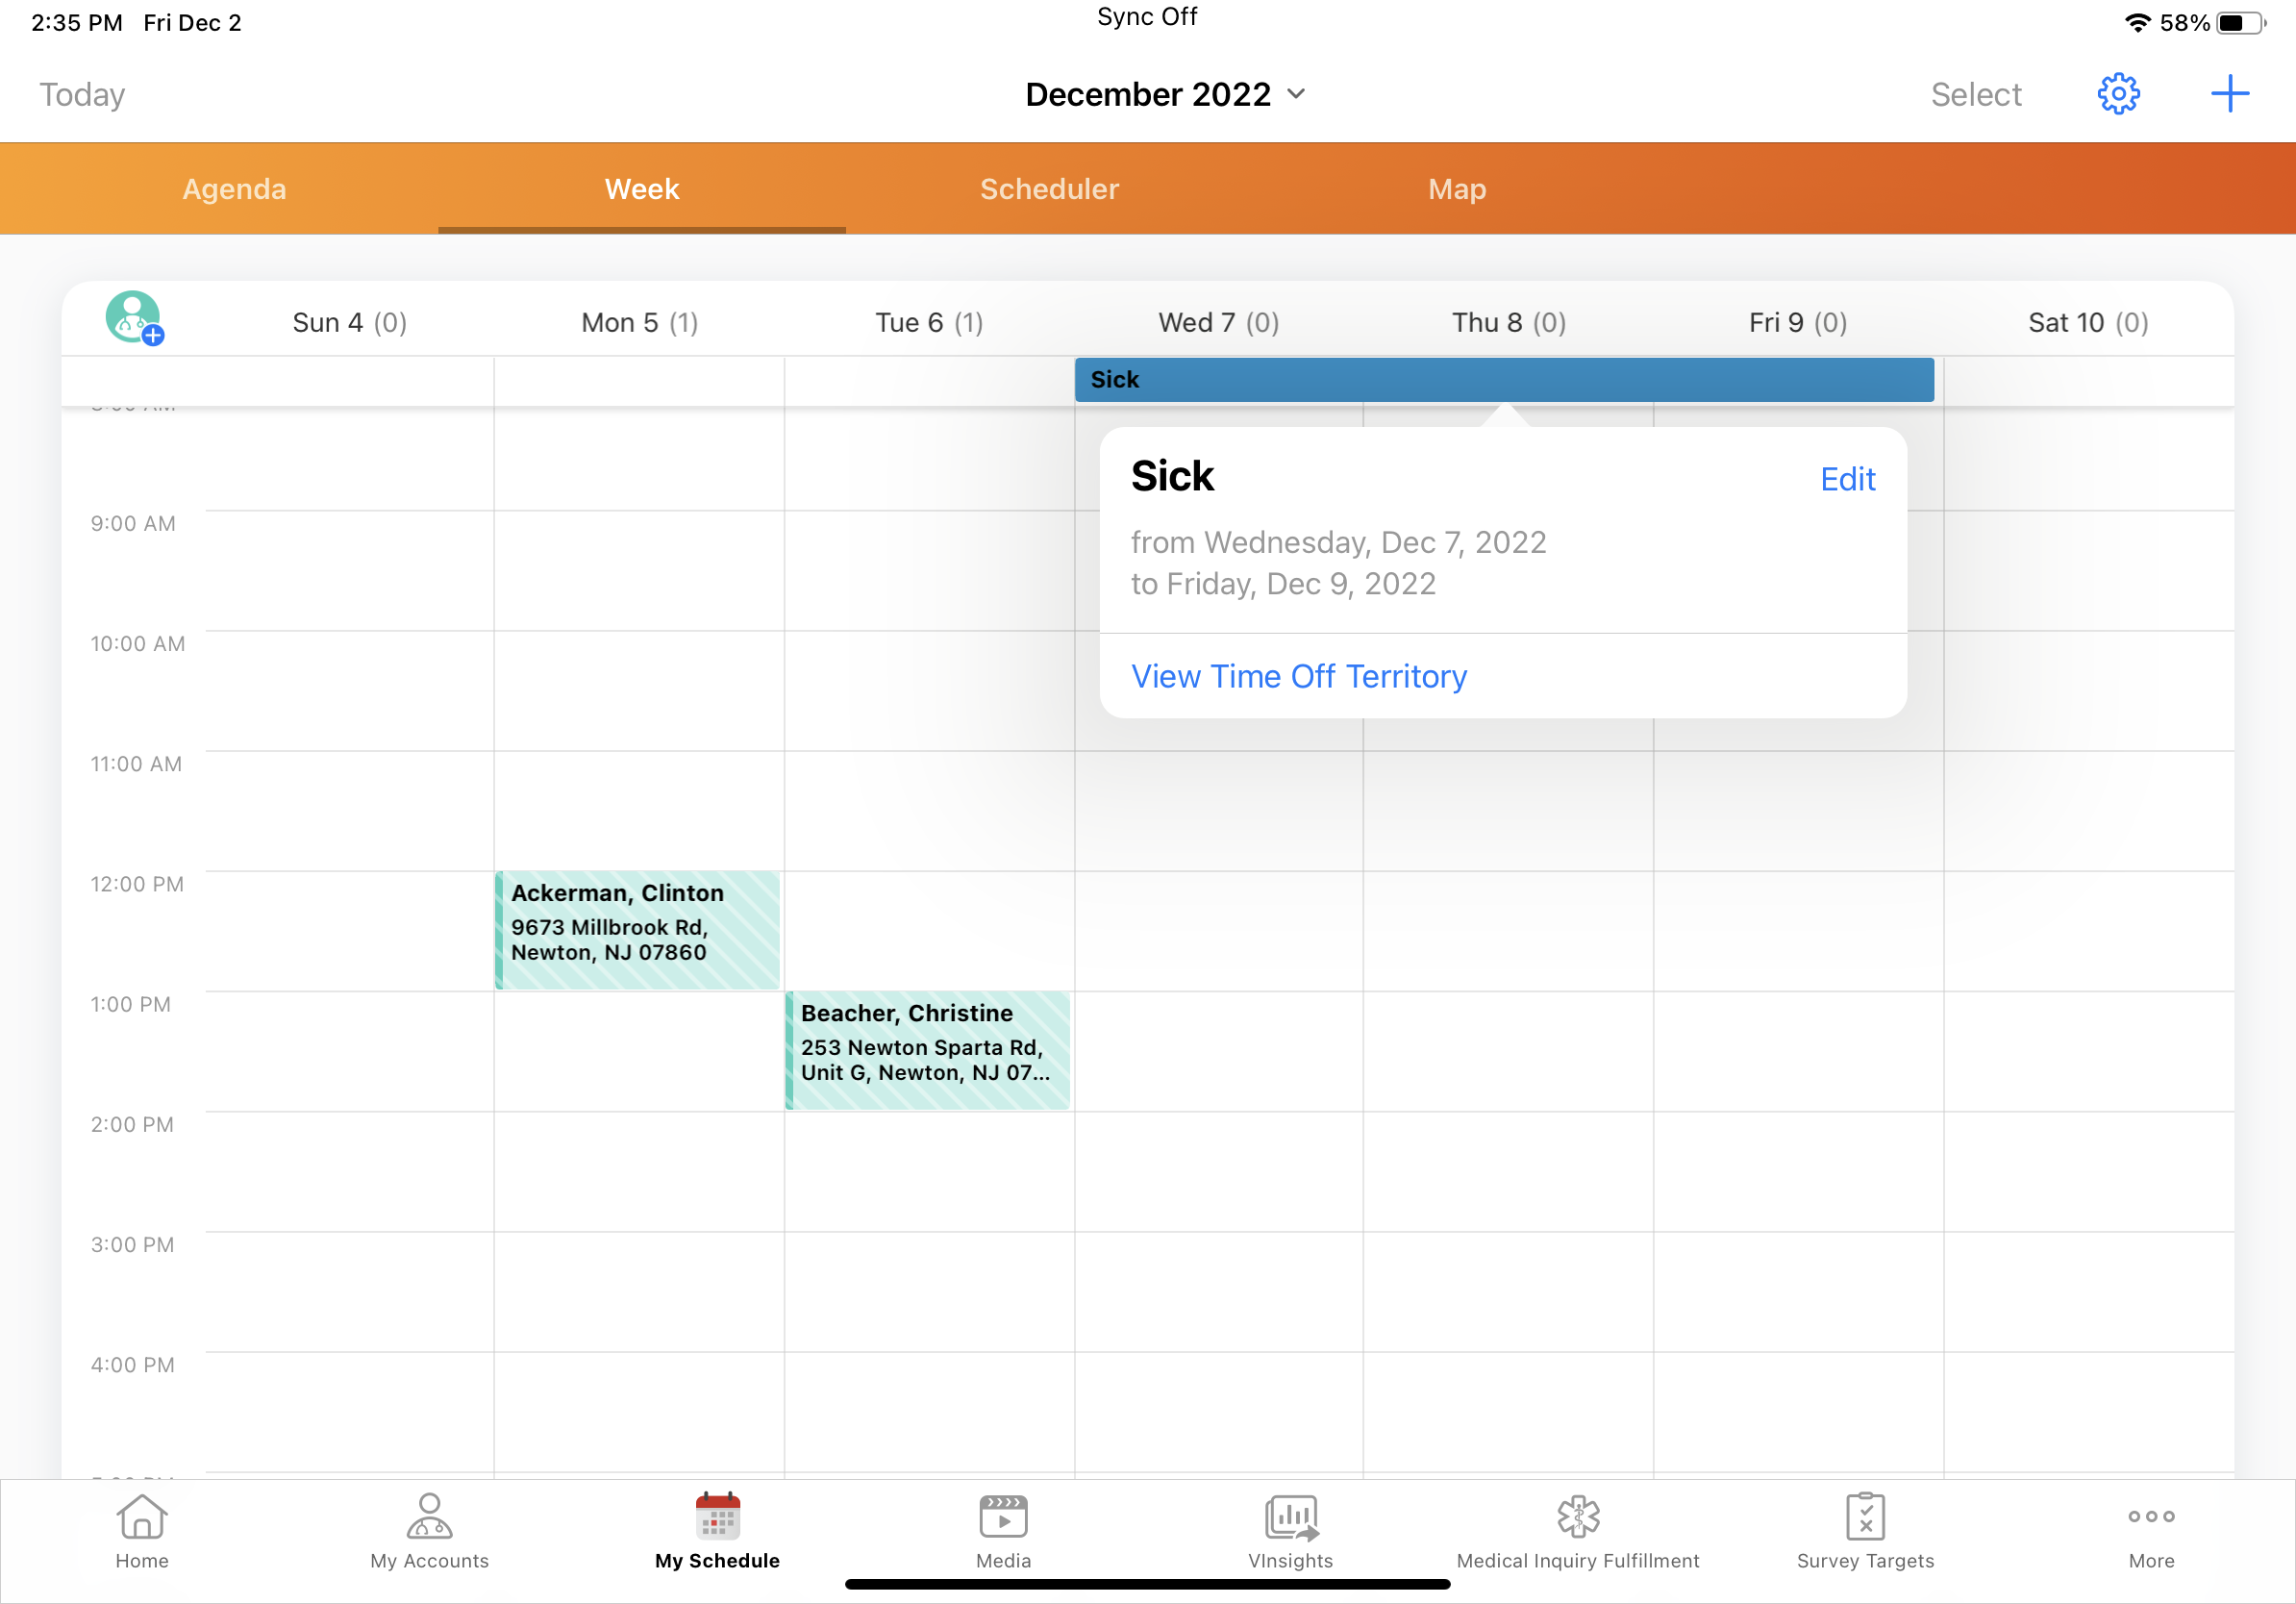Tap Edit in the Sick popover
The width and height of the screenshot is (2296, 1604).
[x=1847, y=479]
